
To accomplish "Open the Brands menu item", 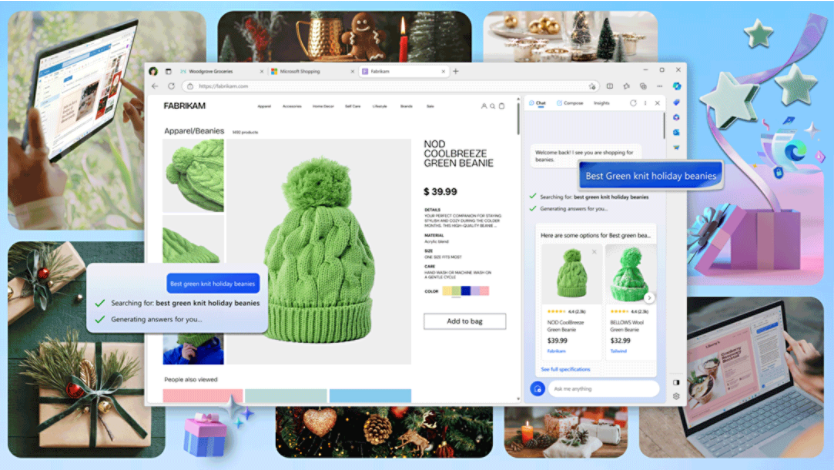I will [406, 106].
